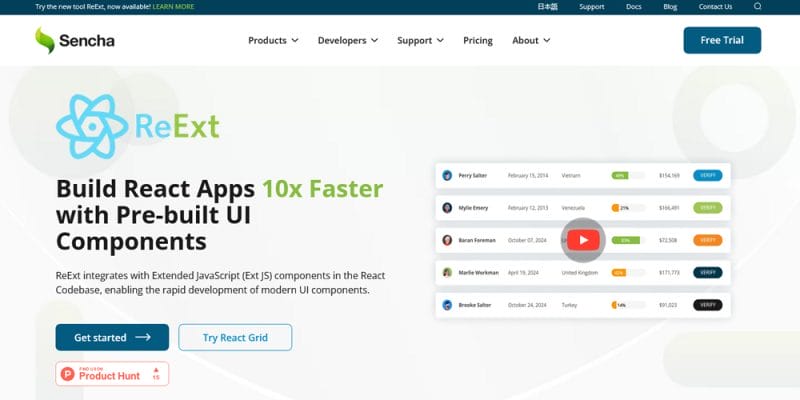Screen dimensions: 800x400
Task: Go to the Pricing page
Action: (x=478, y=41)
